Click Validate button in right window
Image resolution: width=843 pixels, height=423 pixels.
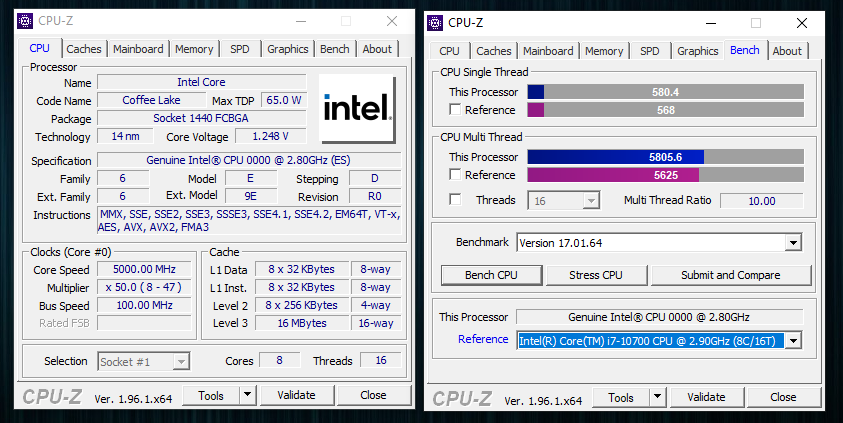[706, 398]
